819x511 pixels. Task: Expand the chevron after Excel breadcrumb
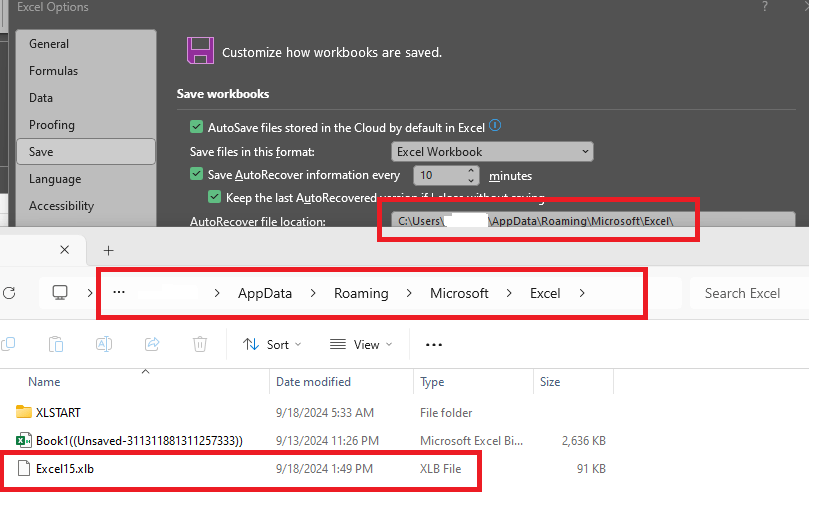click(x=582, y=294)
